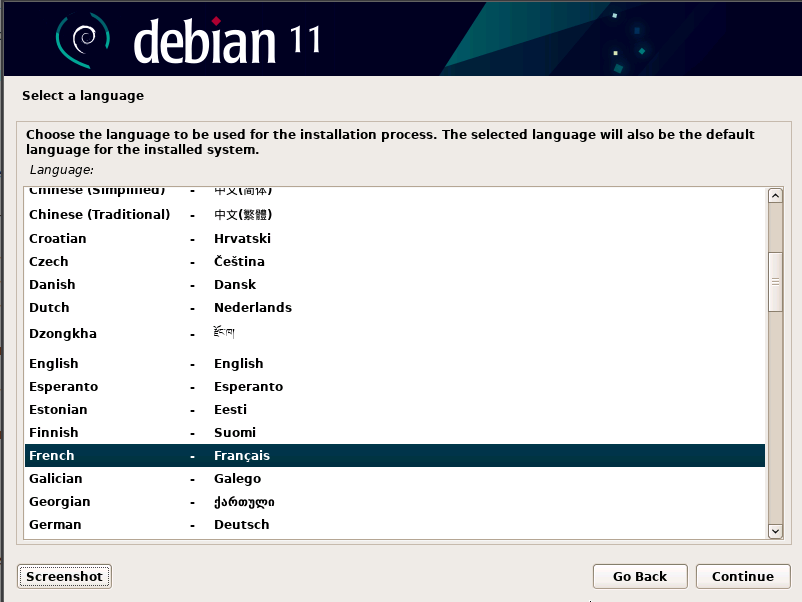Select Georgian language entry
The image size is (802, 602).
60,502
